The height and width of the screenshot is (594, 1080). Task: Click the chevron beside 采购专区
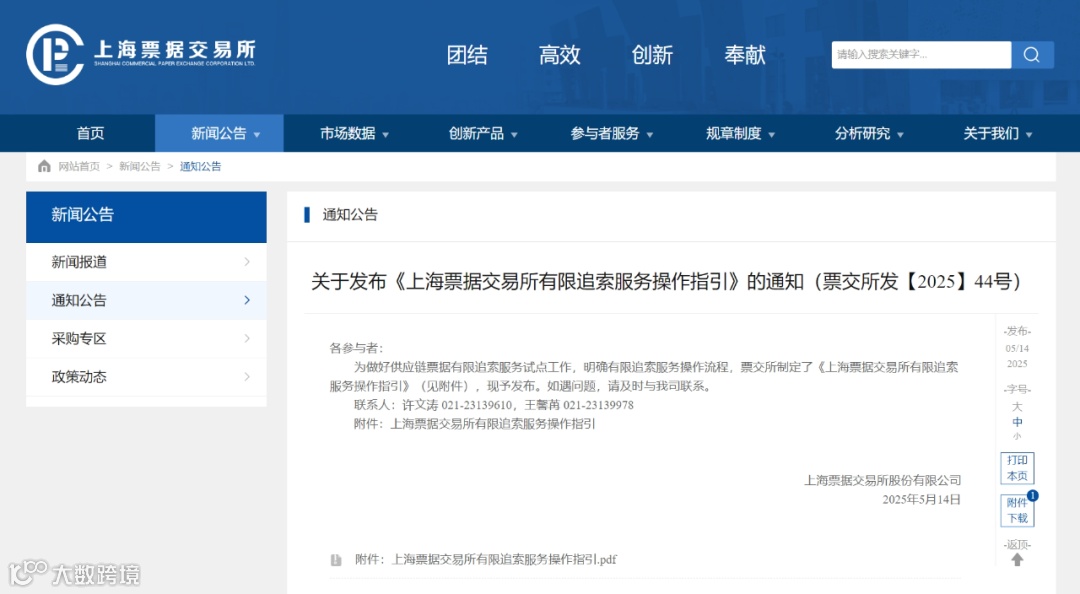[x=247, y=338]
